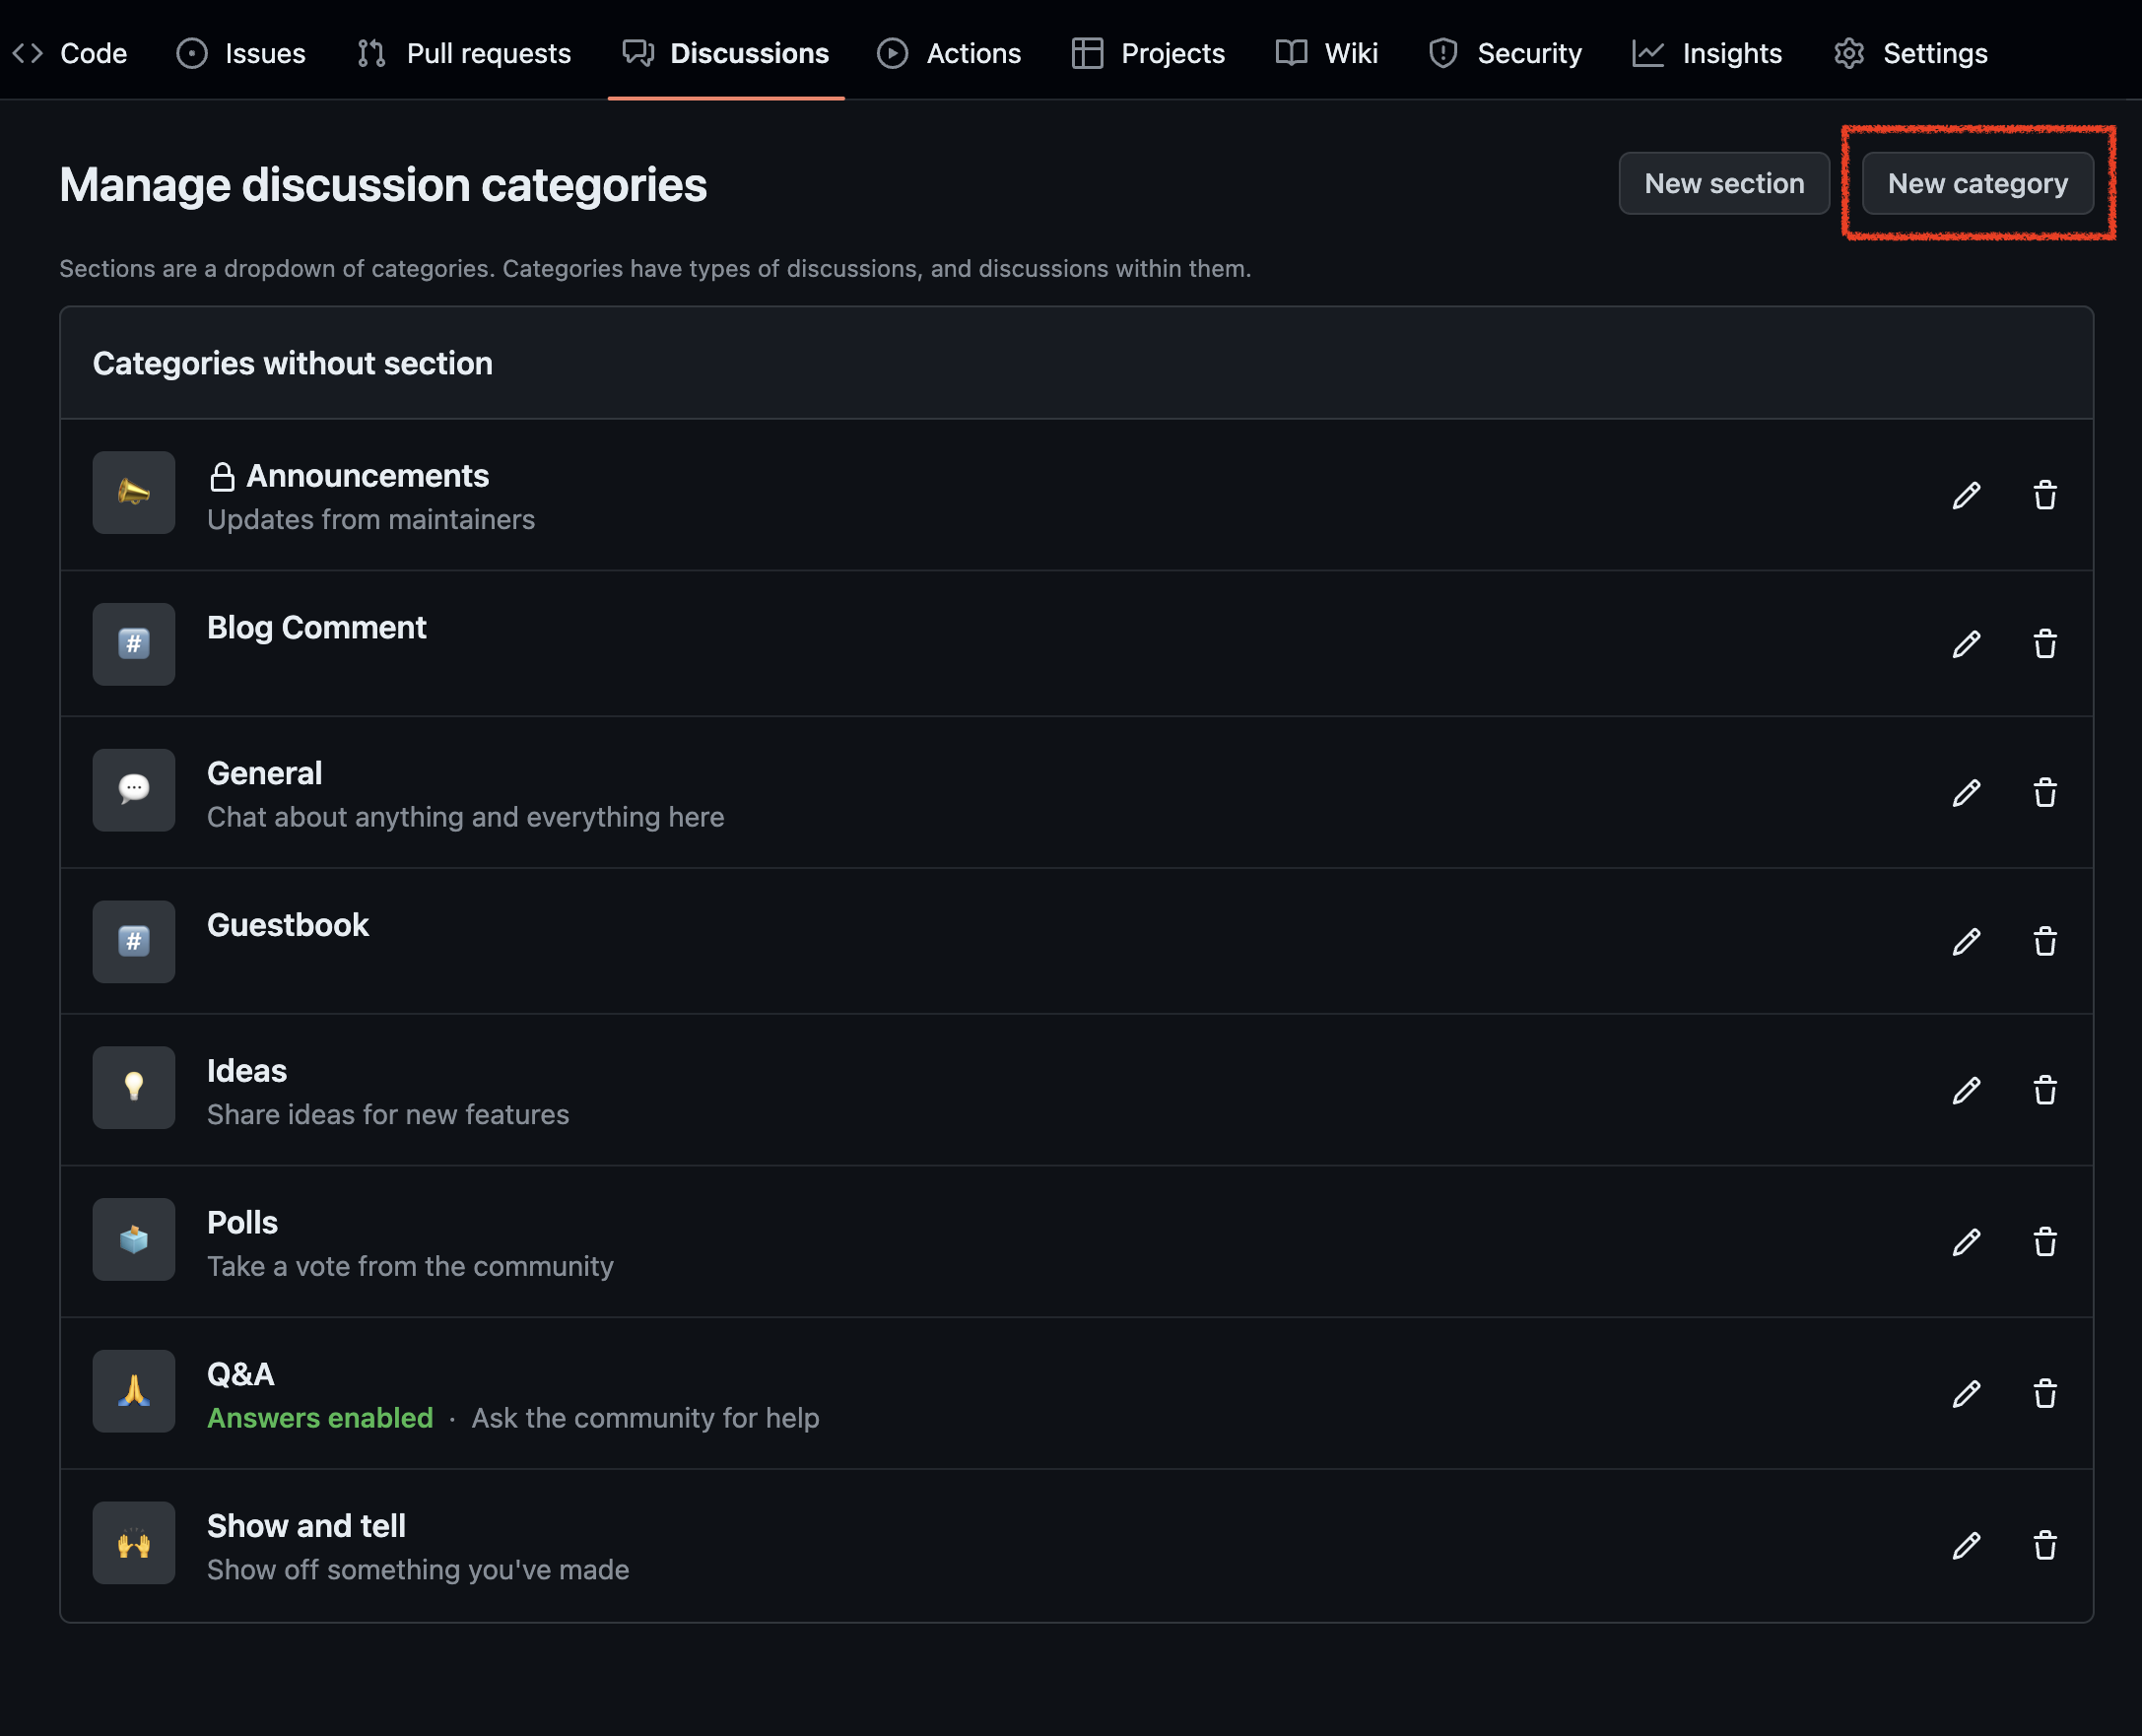
Task: Click the Blog Comment hash emoji icon
Action: (134, 644)
